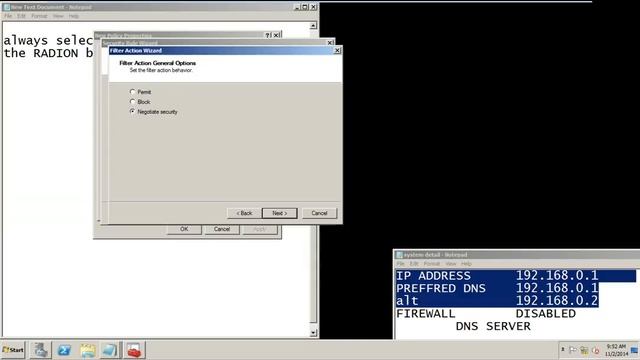Open the Action Center flag icon
640x360 pixels.
[573, 350]
